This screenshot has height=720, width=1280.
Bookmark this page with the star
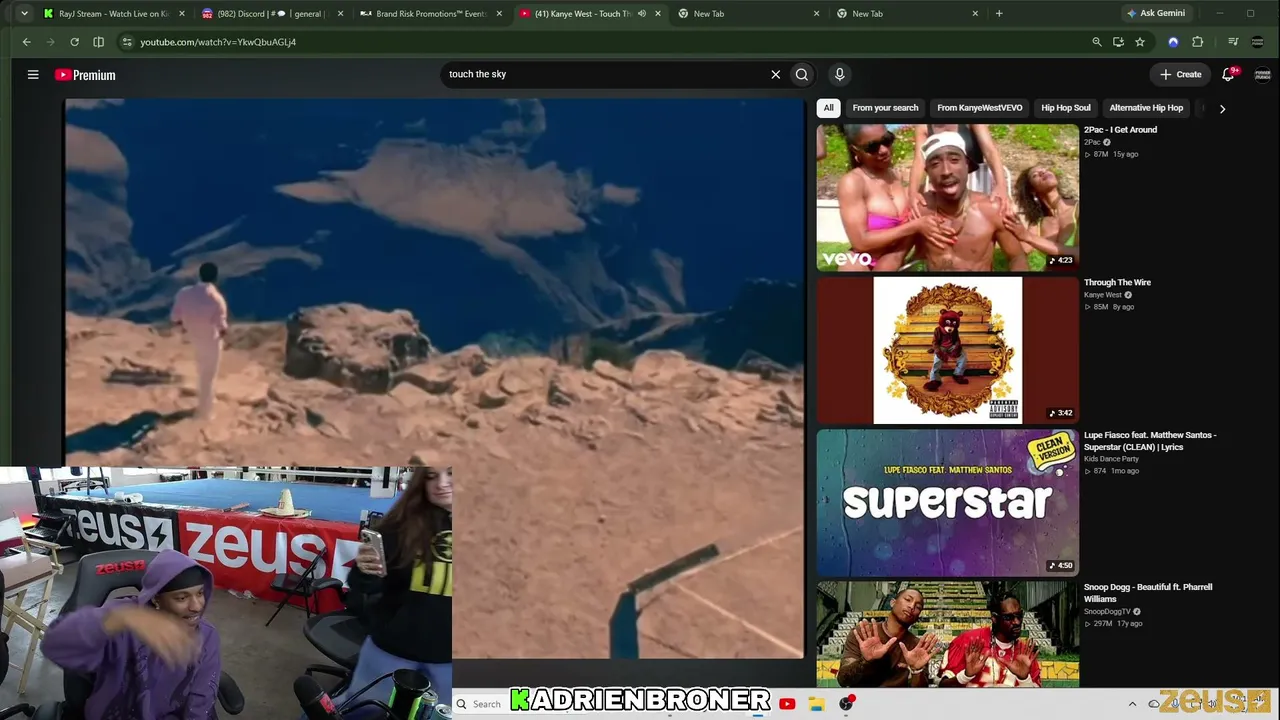click(x=1140, y=42)
